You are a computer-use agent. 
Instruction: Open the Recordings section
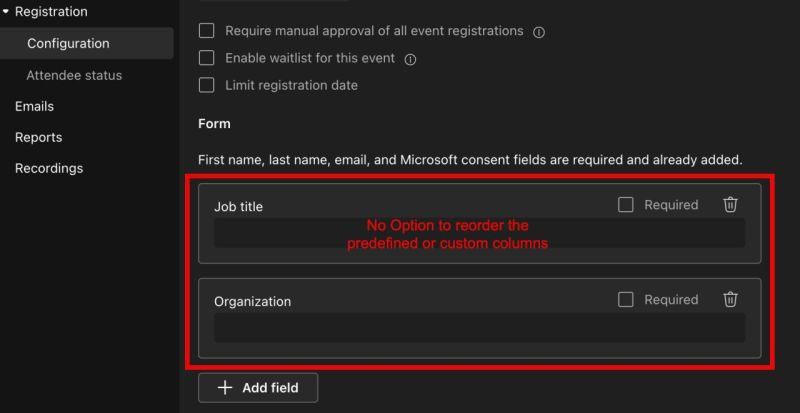(x=48, y=168)
